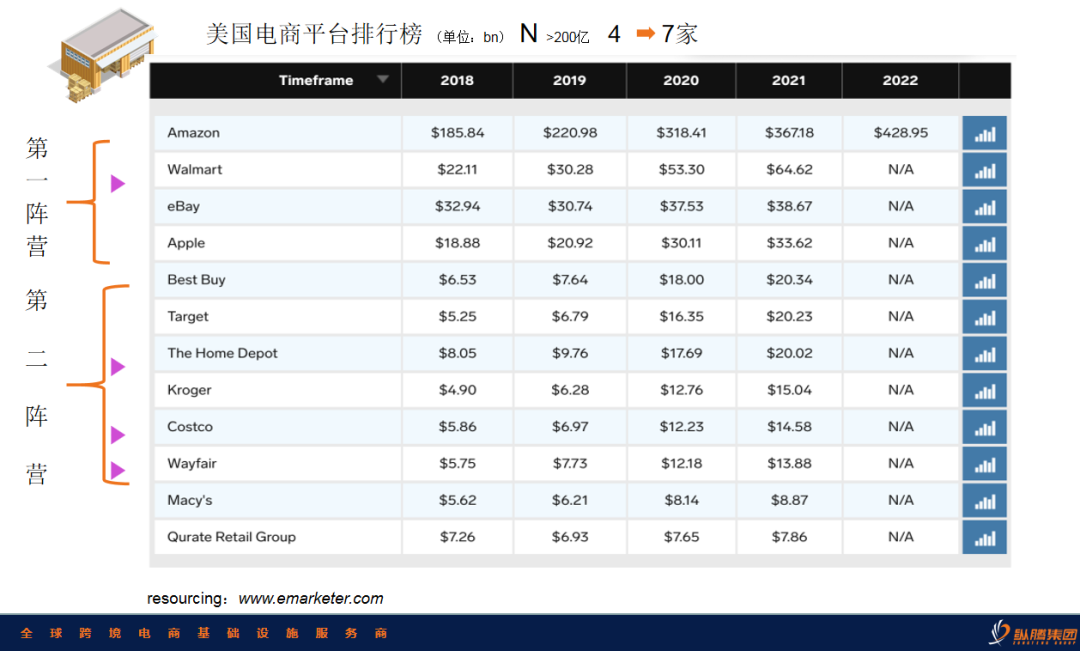Image resolution: width=1080 pixels, height=651 pixels.
Task: Open the bar chart icon for Target
Action: pos(984,317)
